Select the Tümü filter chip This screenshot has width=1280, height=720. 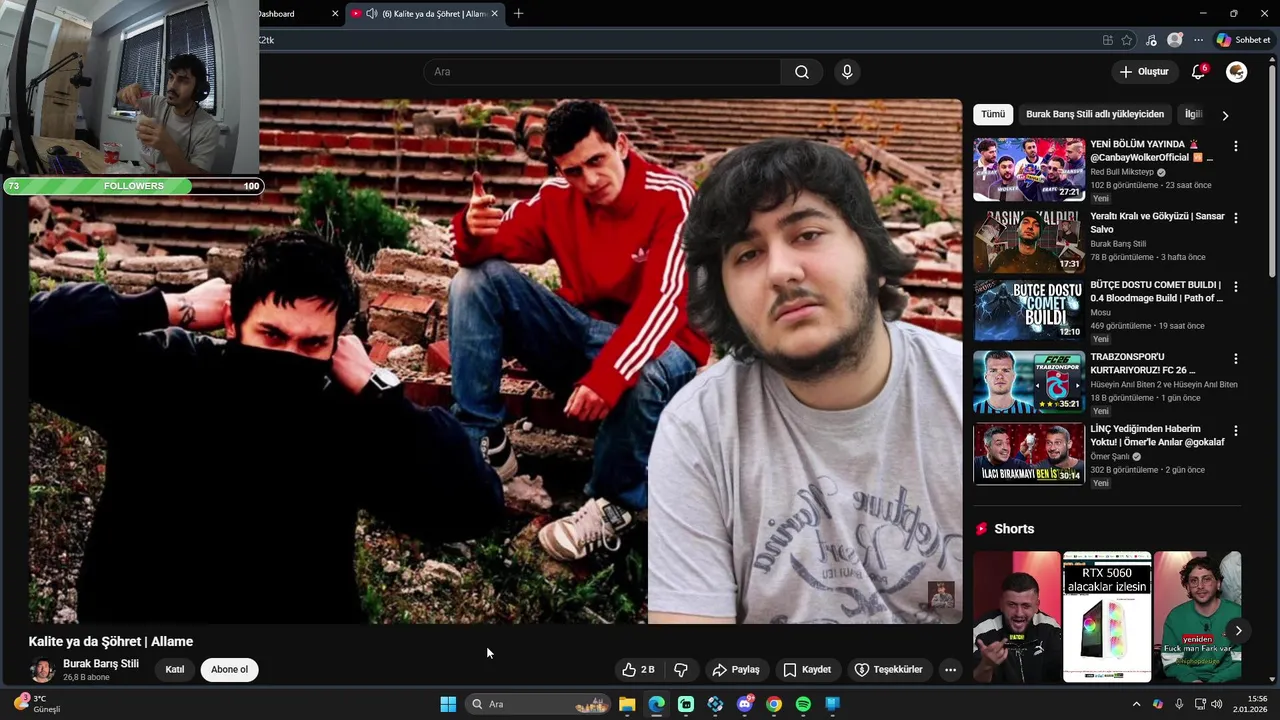coord(993,114)
